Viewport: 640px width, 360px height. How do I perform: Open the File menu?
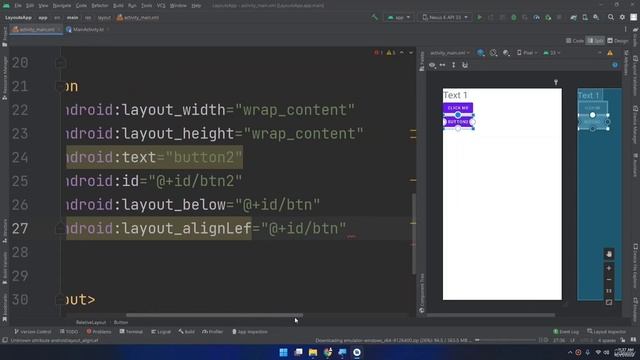[18, 6]
